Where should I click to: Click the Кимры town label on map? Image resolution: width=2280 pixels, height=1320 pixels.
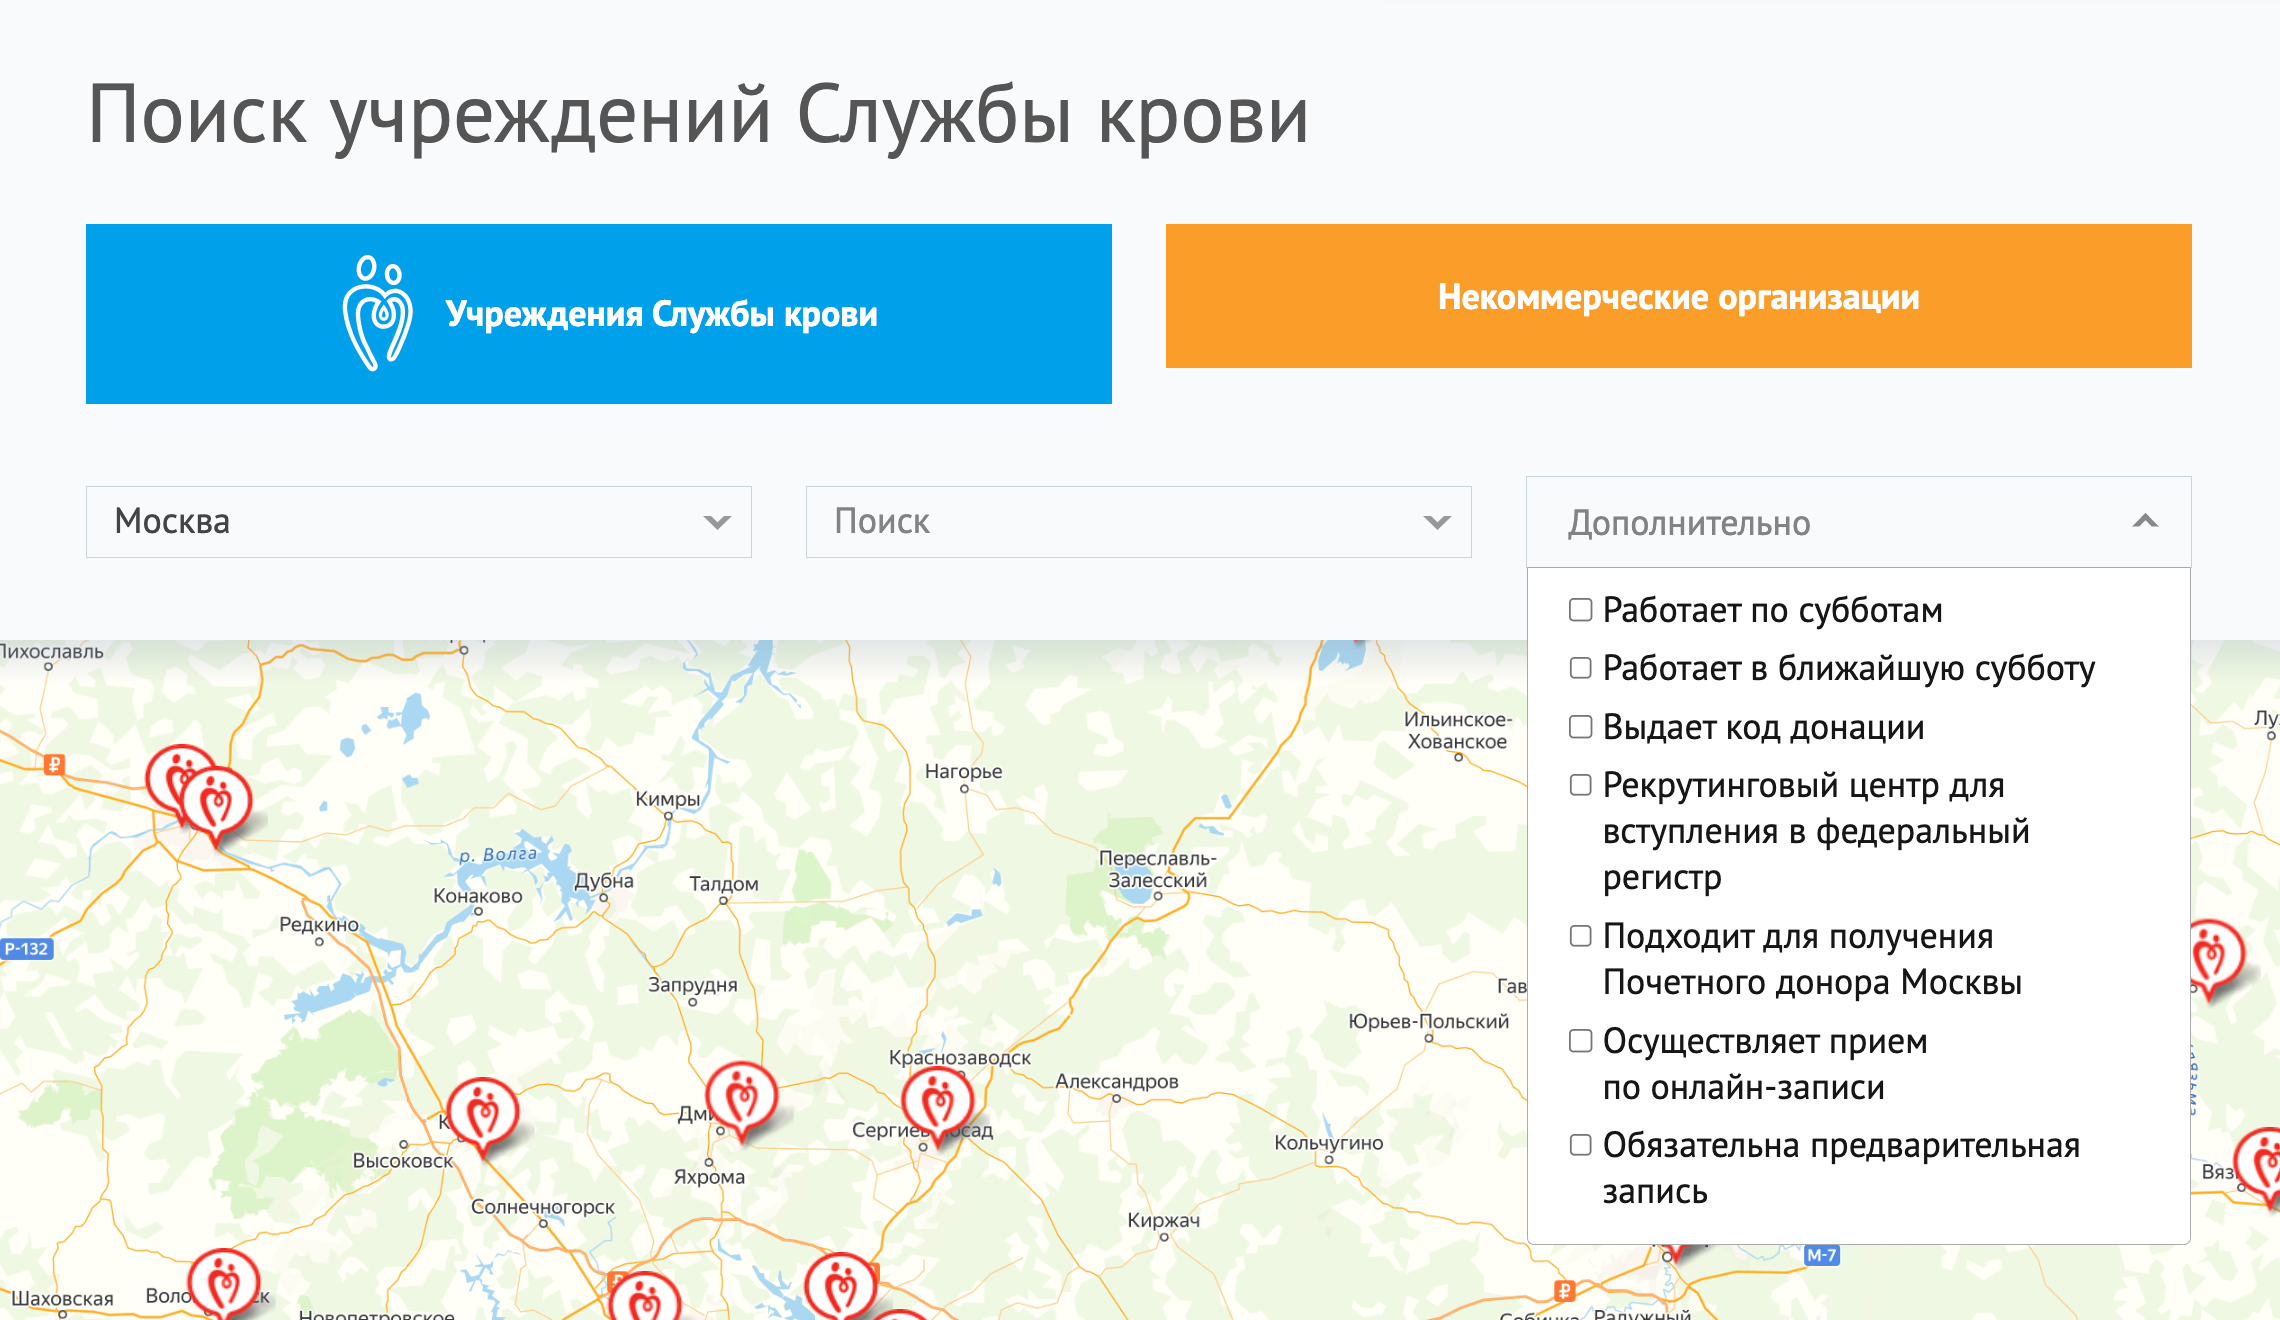pos(668,799)
